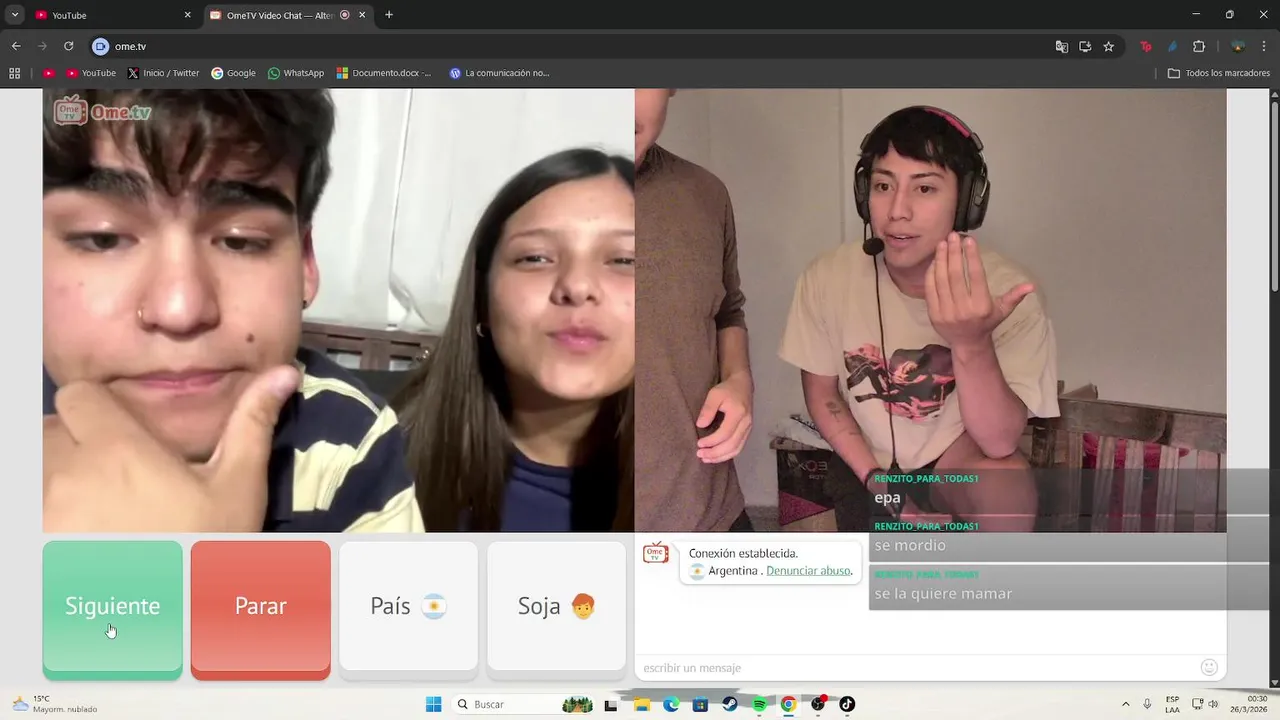Image resolution: width=1280 pixels, height=720 pixels.
Task: Open the Soja gender selector
Action: [x=556, y=606]
